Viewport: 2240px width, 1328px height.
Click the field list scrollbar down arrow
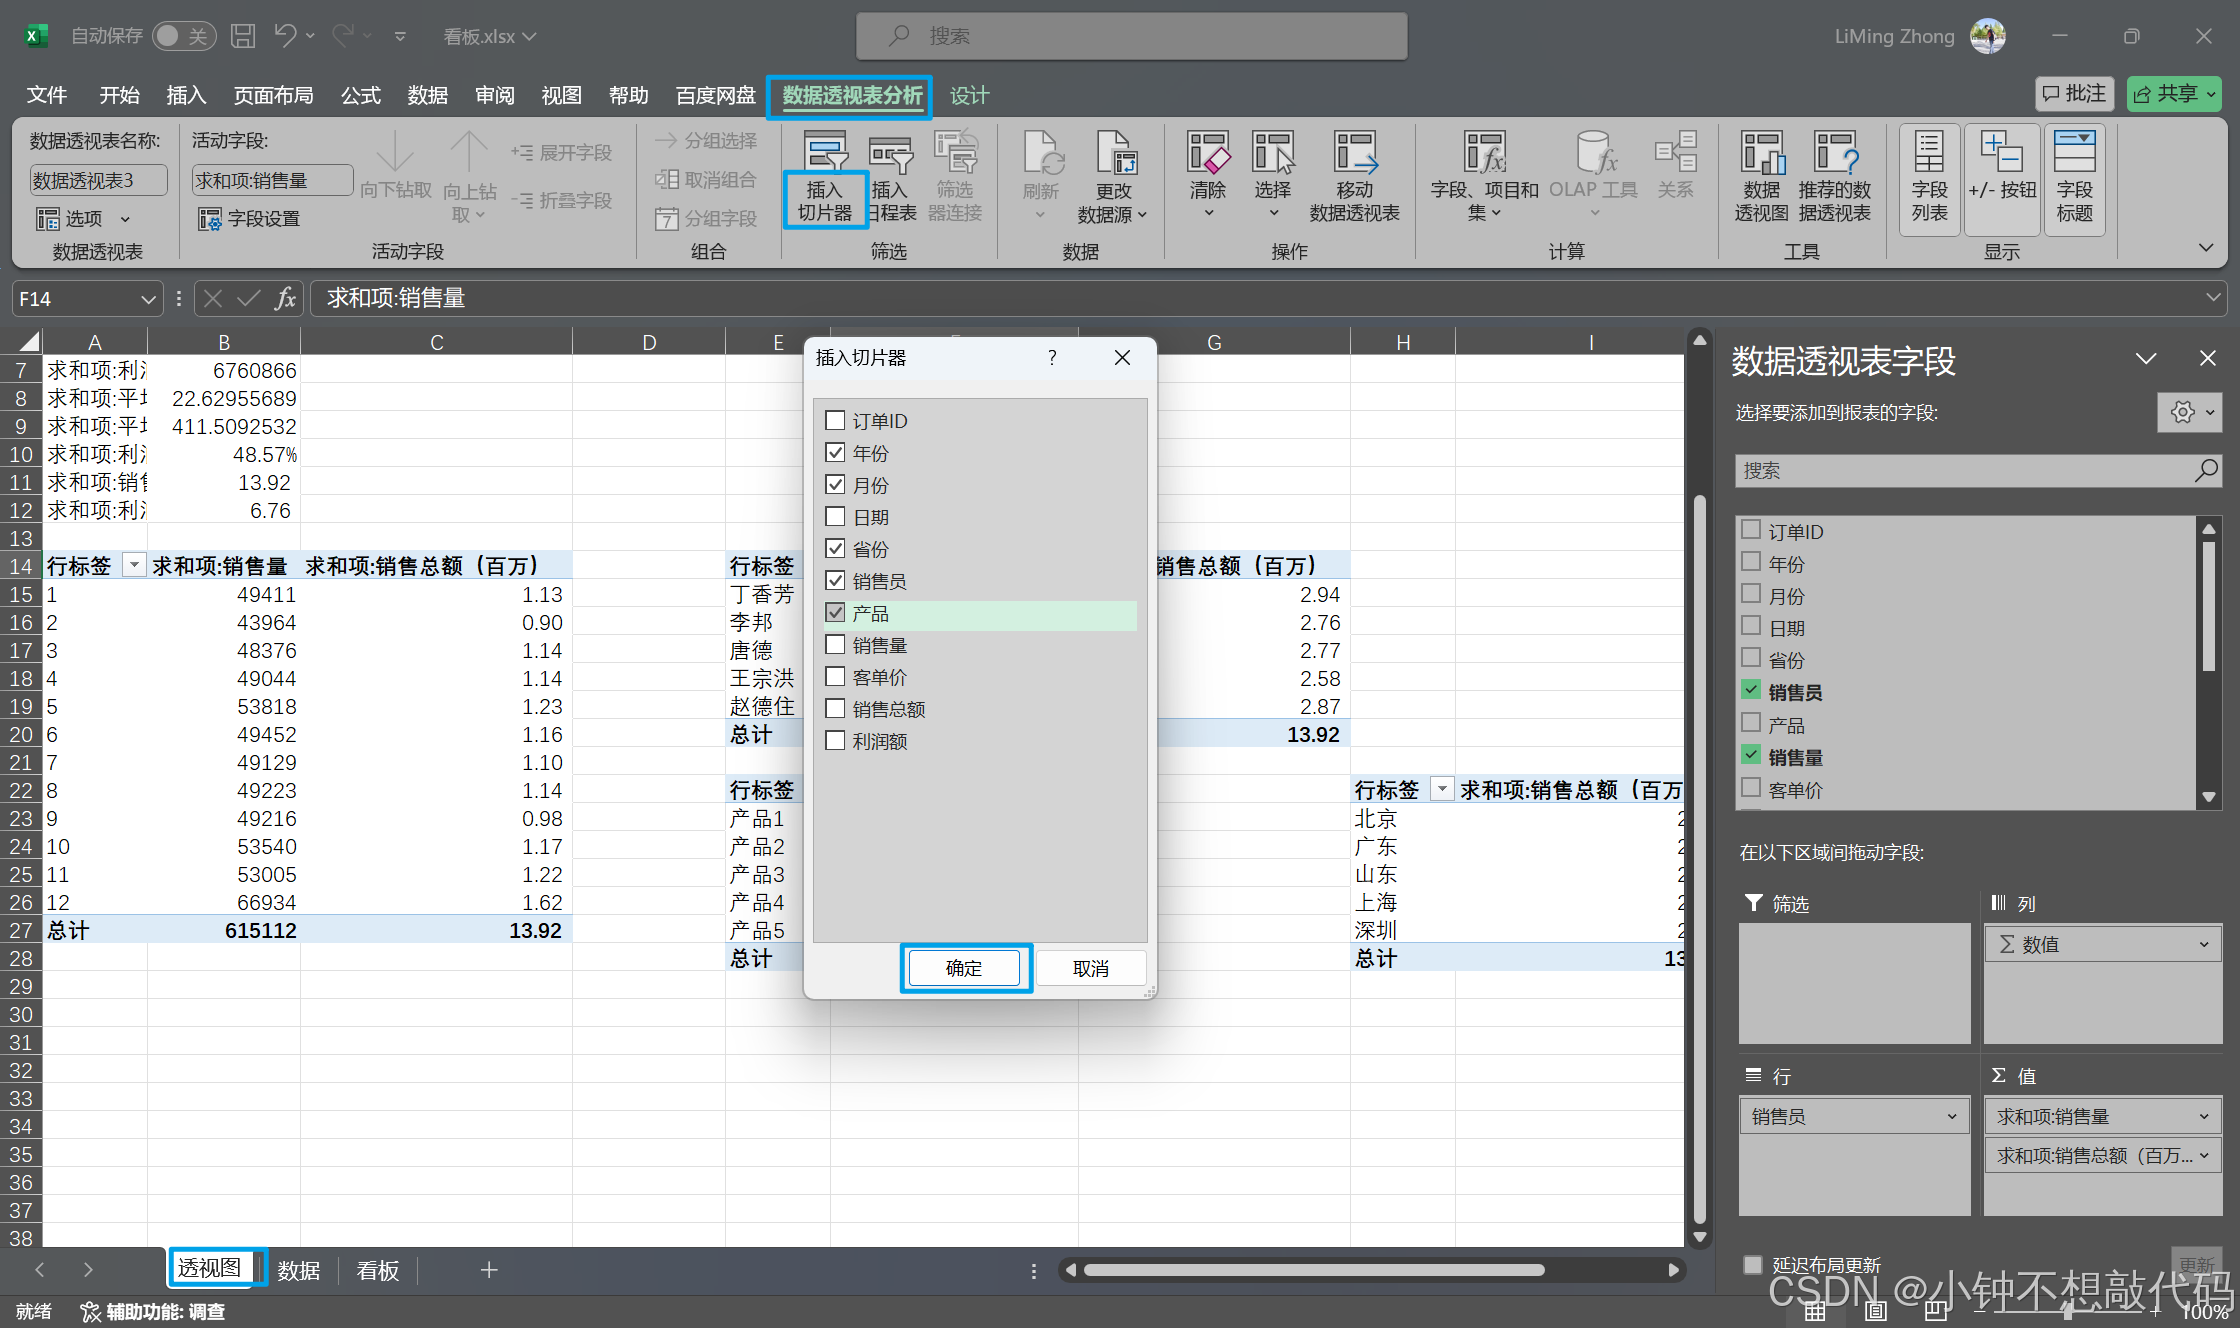[2209, 797]
